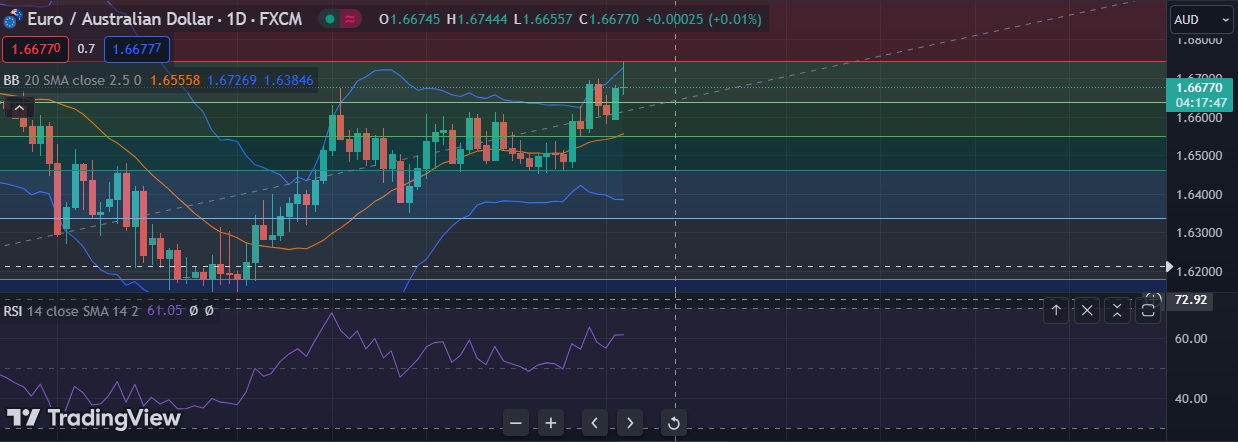Zoom out the chart with minus button
Image resolution: width=1238 pixels, height=442 pixels.
516,423
